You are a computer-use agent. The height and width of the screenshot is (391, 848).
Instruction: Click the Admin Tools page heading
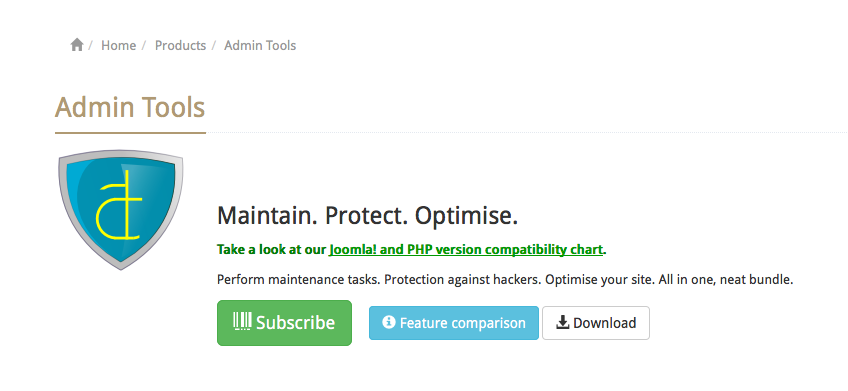coord(130,107)
